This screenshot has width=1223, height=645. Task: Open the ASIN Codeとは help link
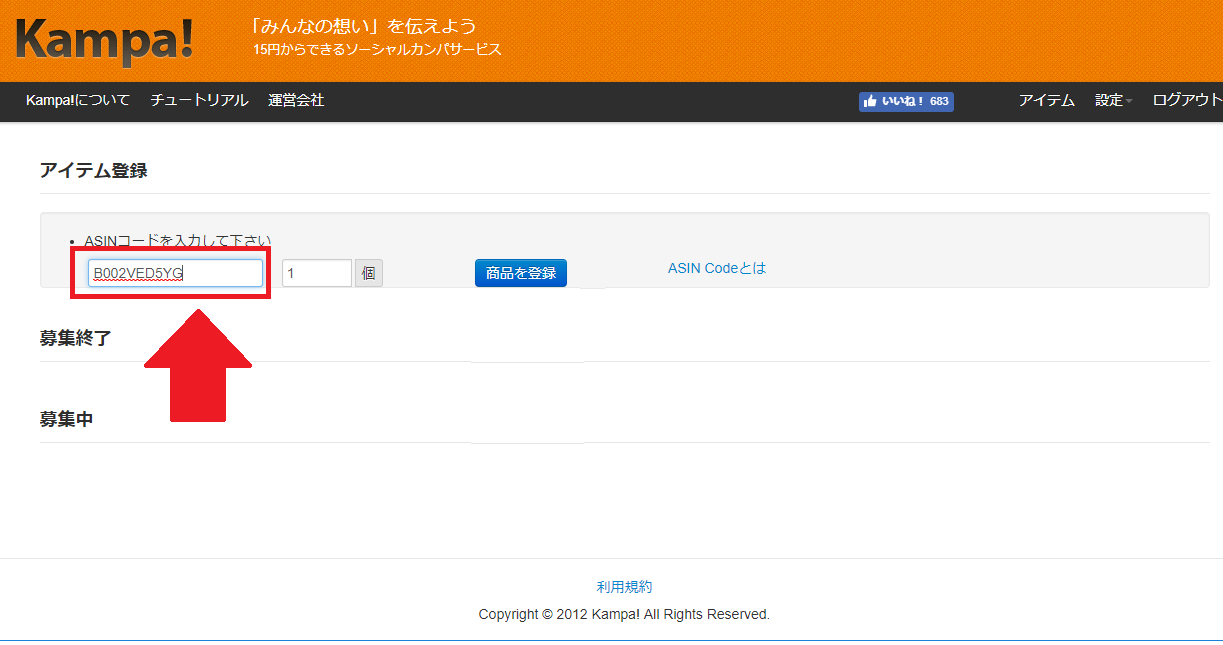tap(716, 268)
